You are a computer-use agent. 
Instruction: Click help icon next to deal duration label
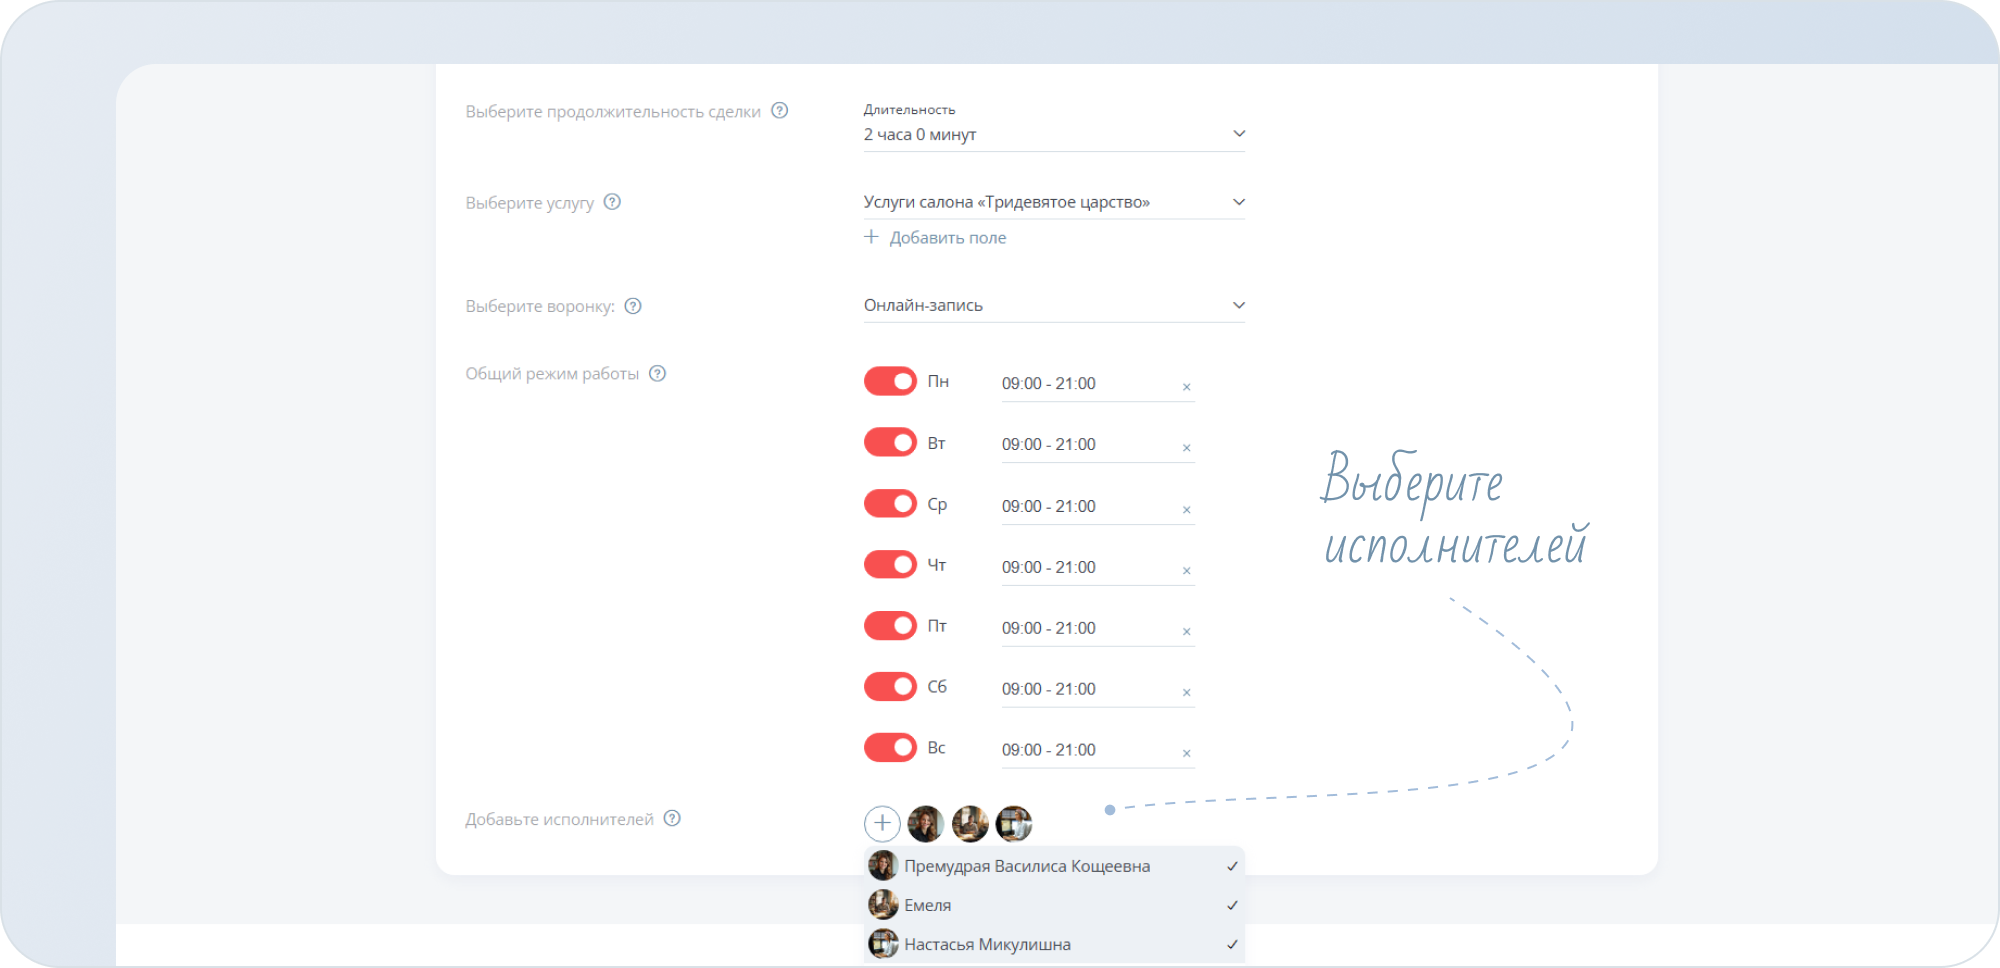[780, 111]
